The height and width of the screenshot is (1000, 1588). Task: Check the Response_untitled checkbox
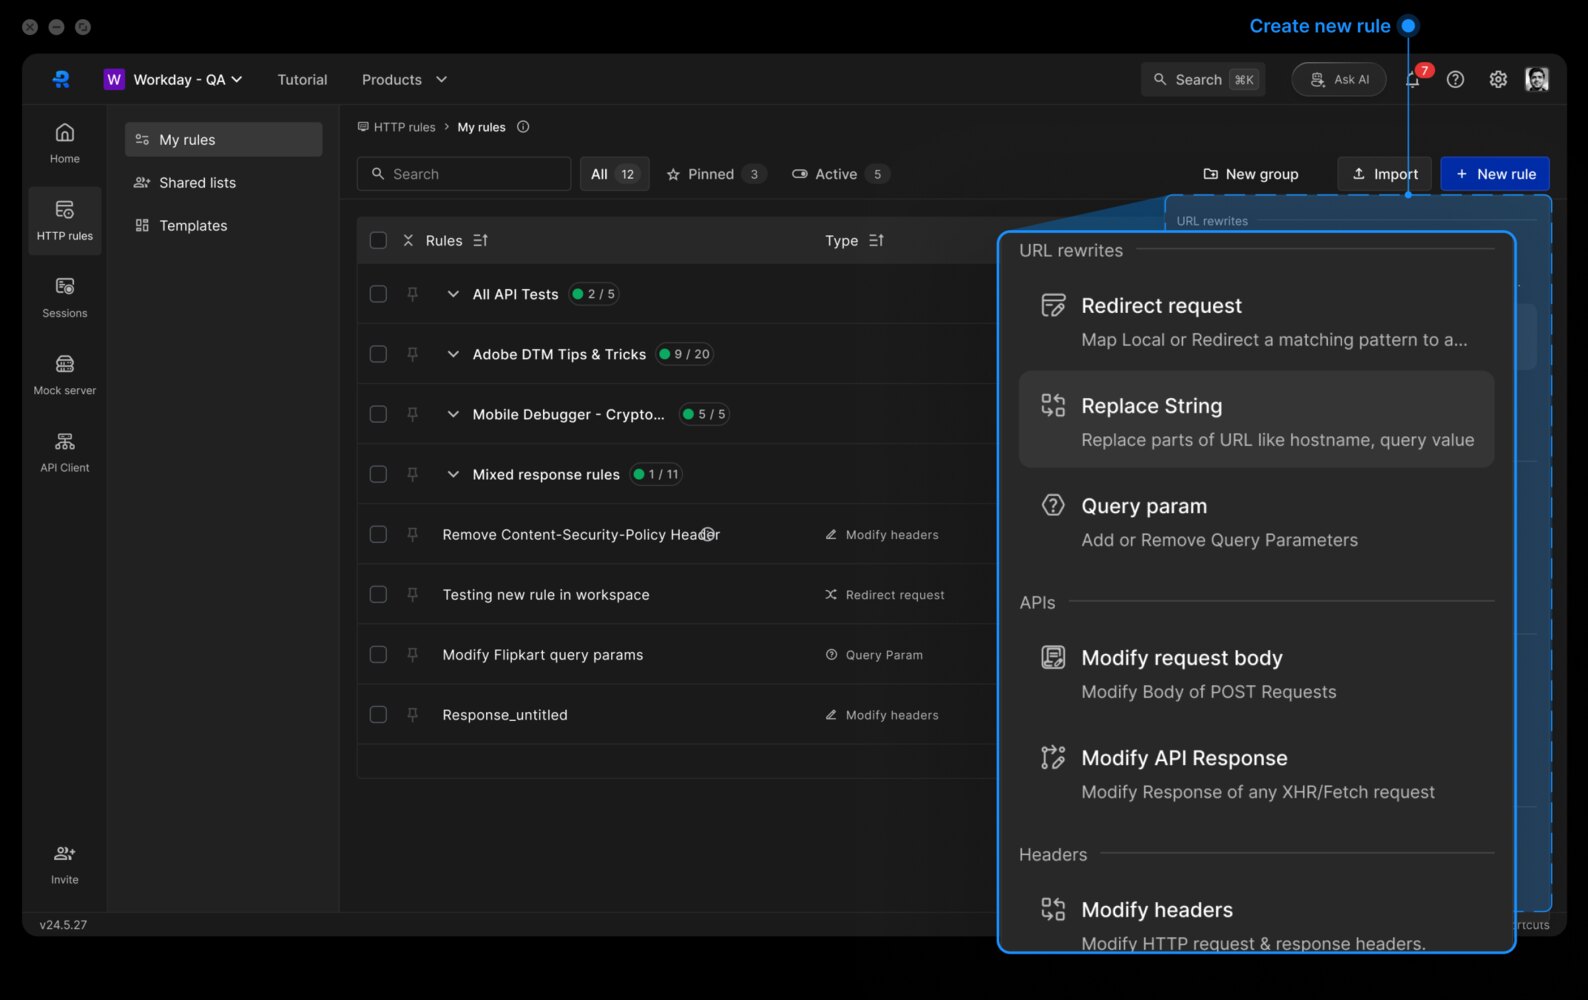[x=378, y=715]
